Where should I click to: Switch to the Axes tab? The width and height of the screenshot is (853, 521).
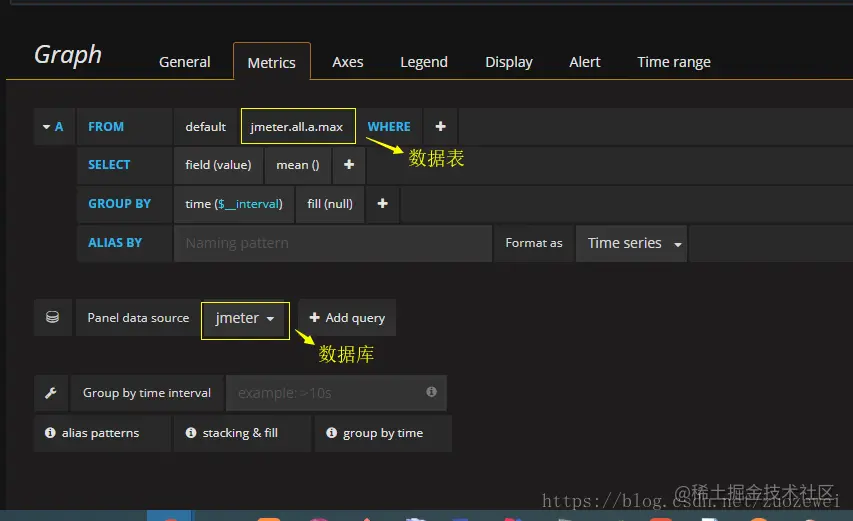[348, 62]
